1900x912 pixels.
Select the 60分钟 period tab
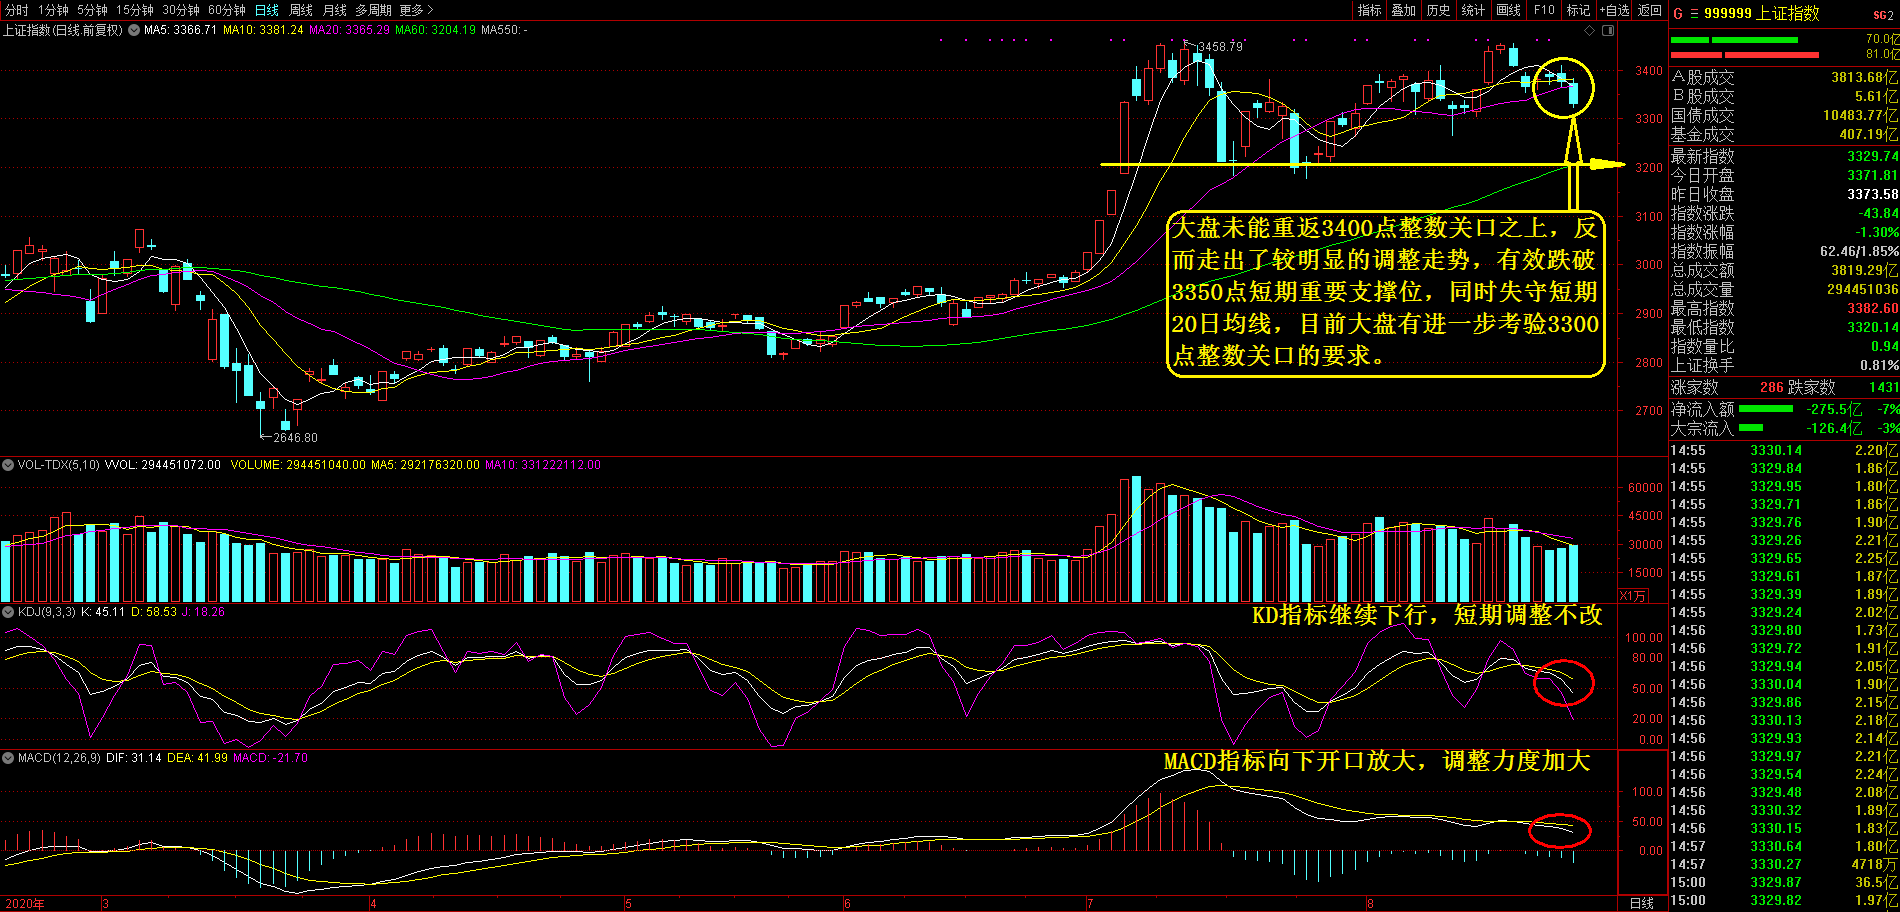[x=227, y=10]
